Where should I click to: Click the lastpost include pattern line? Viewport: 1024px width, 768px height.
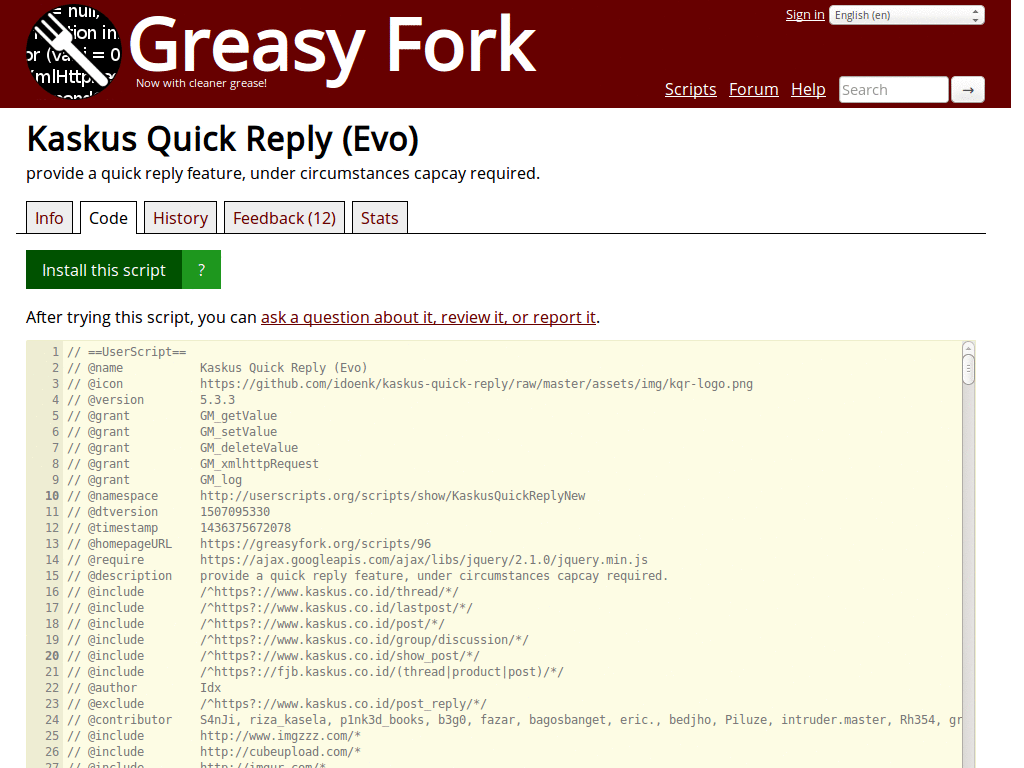(x=336, y=608)
